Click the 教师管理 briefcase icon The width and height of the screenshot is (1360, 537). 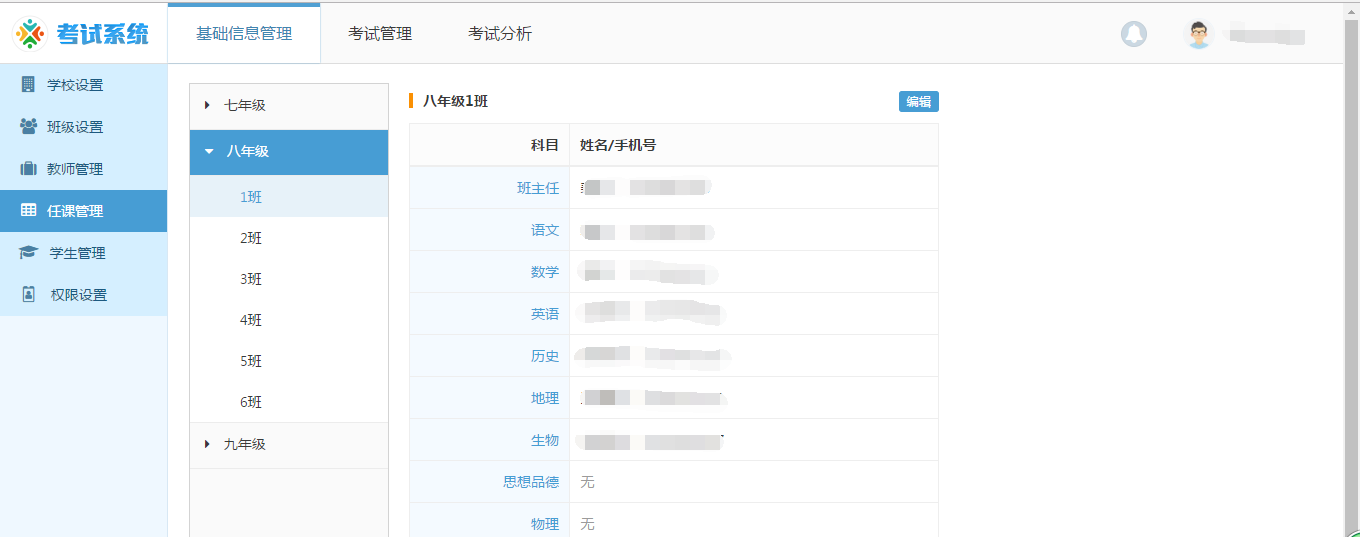pyautogui.click(x=28, y=169)
